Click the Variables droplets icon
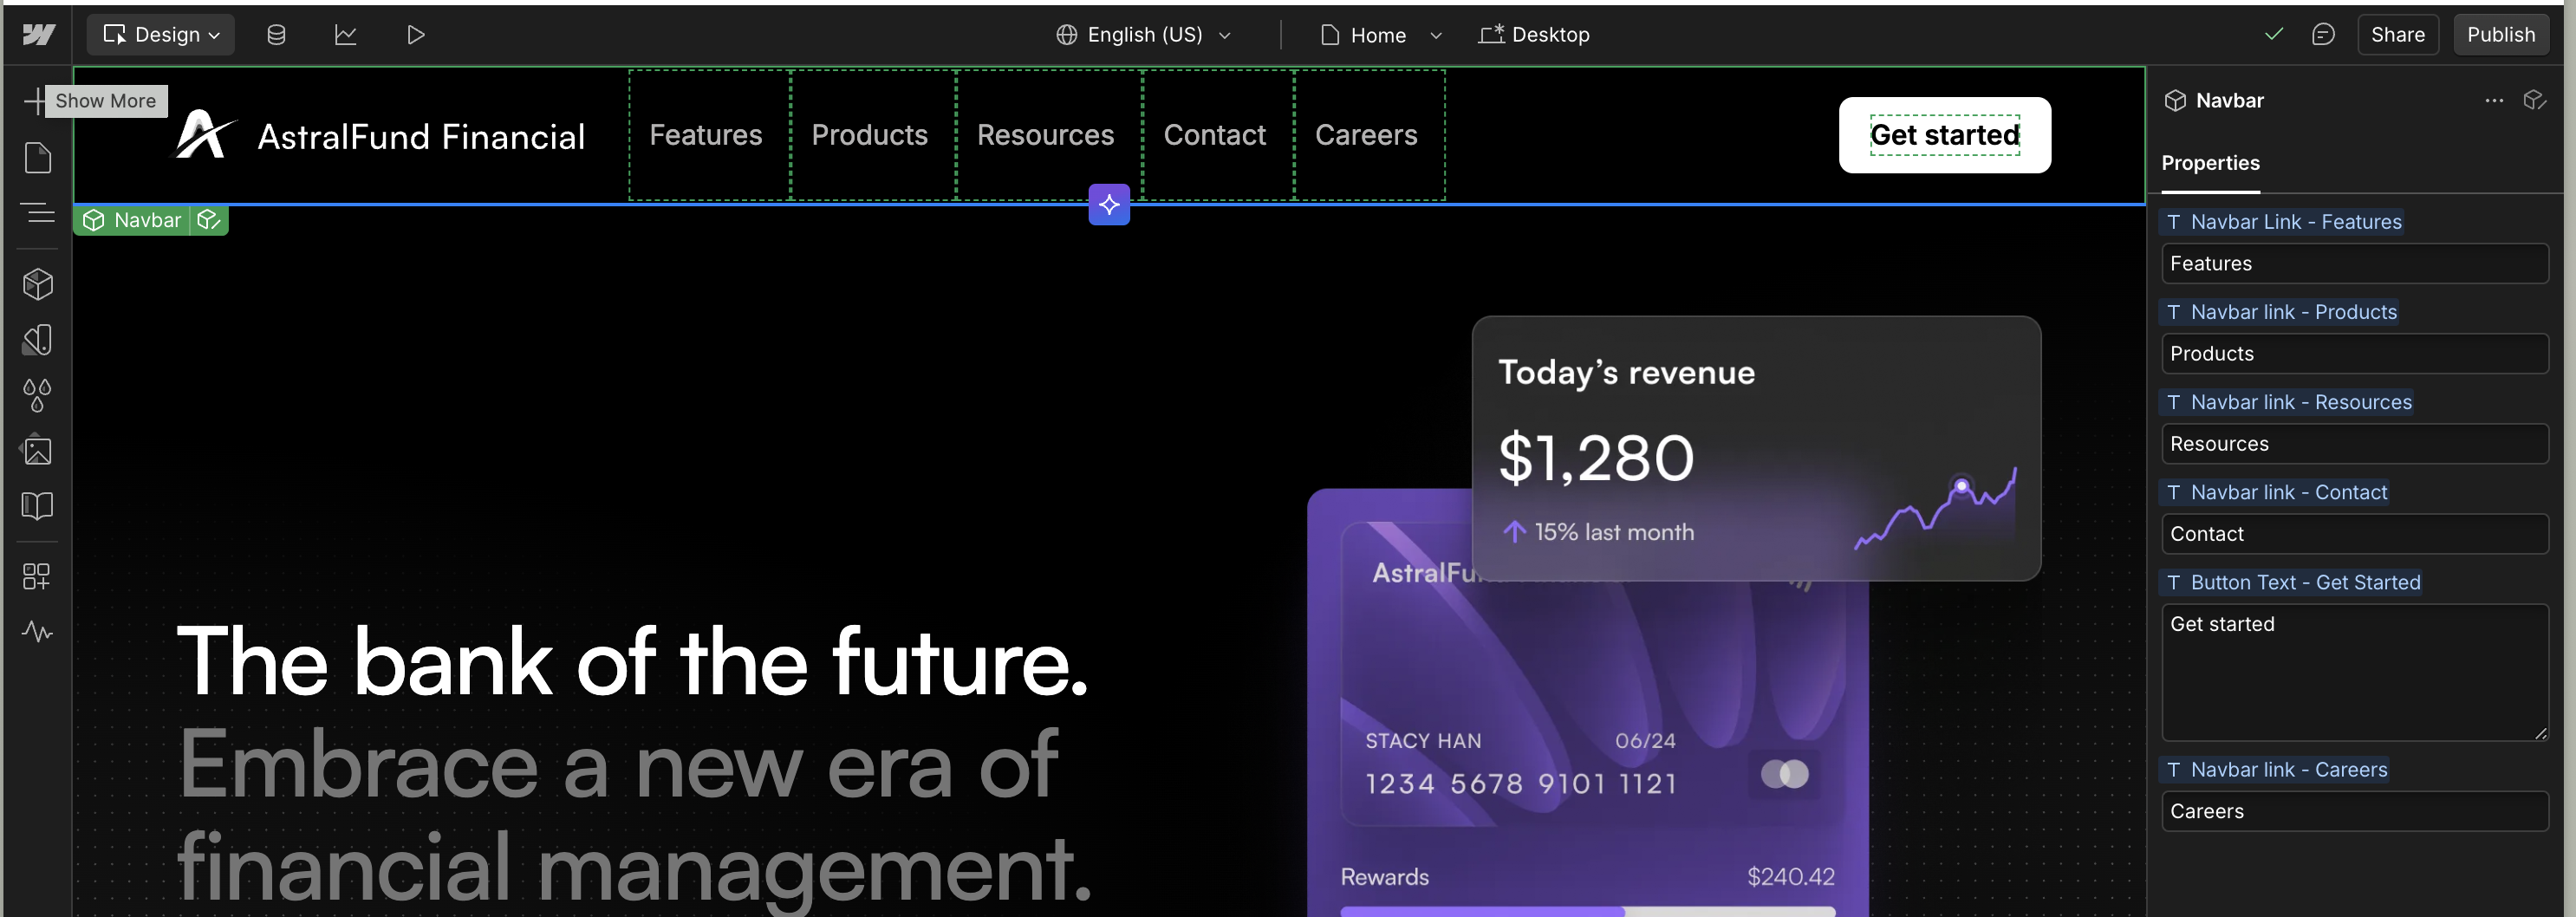 (x=37, y=394)
